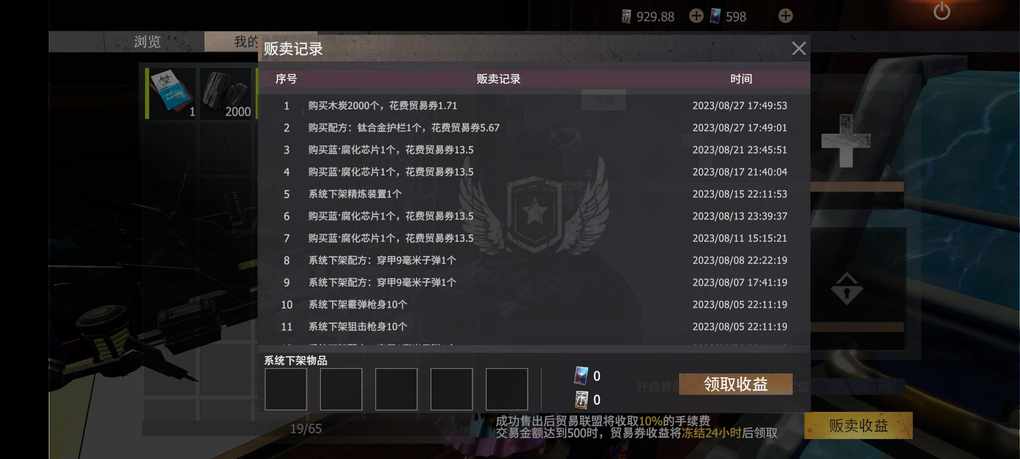Click the 时间 column header
This screenshot has height=459, width=1020.
click(740, 79)
